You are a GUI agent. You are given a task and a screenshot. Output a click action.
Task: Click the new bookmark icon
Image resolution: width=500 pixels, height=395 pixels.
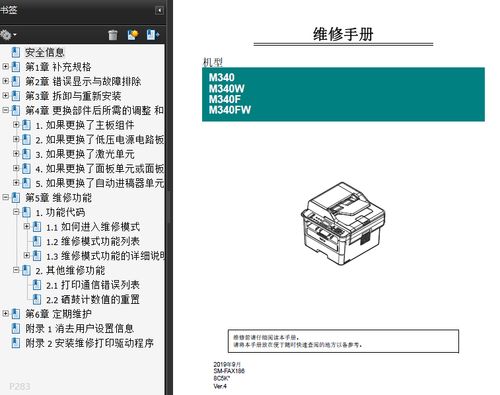[133, 35]
